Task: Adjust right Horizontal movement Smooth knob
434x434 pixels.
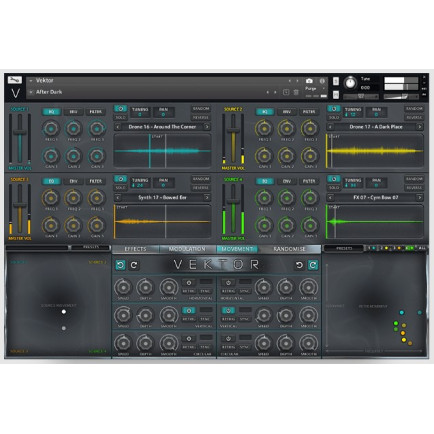Action: (x=309, y=287)
